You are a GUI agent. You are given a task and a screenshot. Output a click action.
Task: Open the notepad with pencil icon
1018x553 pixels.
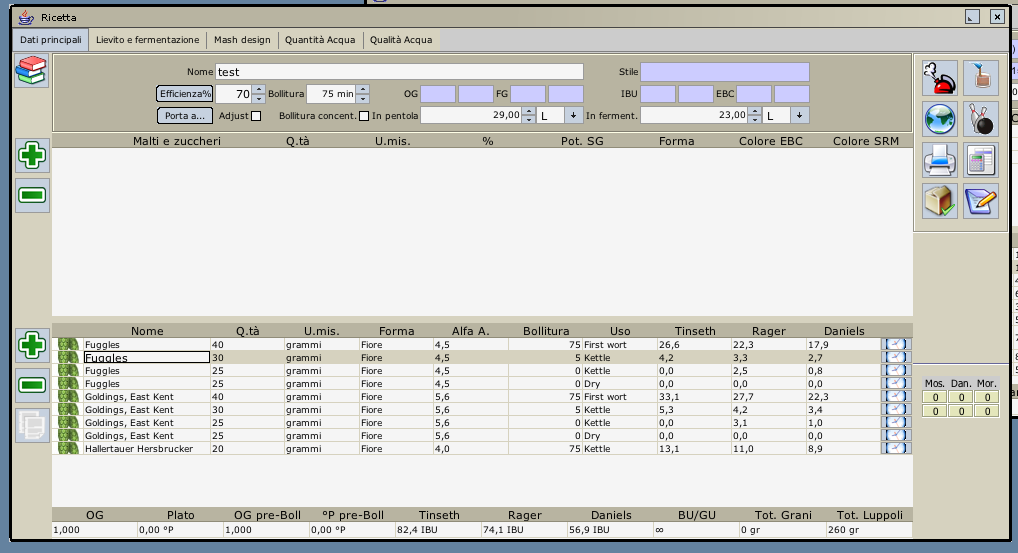click(980, 201)
